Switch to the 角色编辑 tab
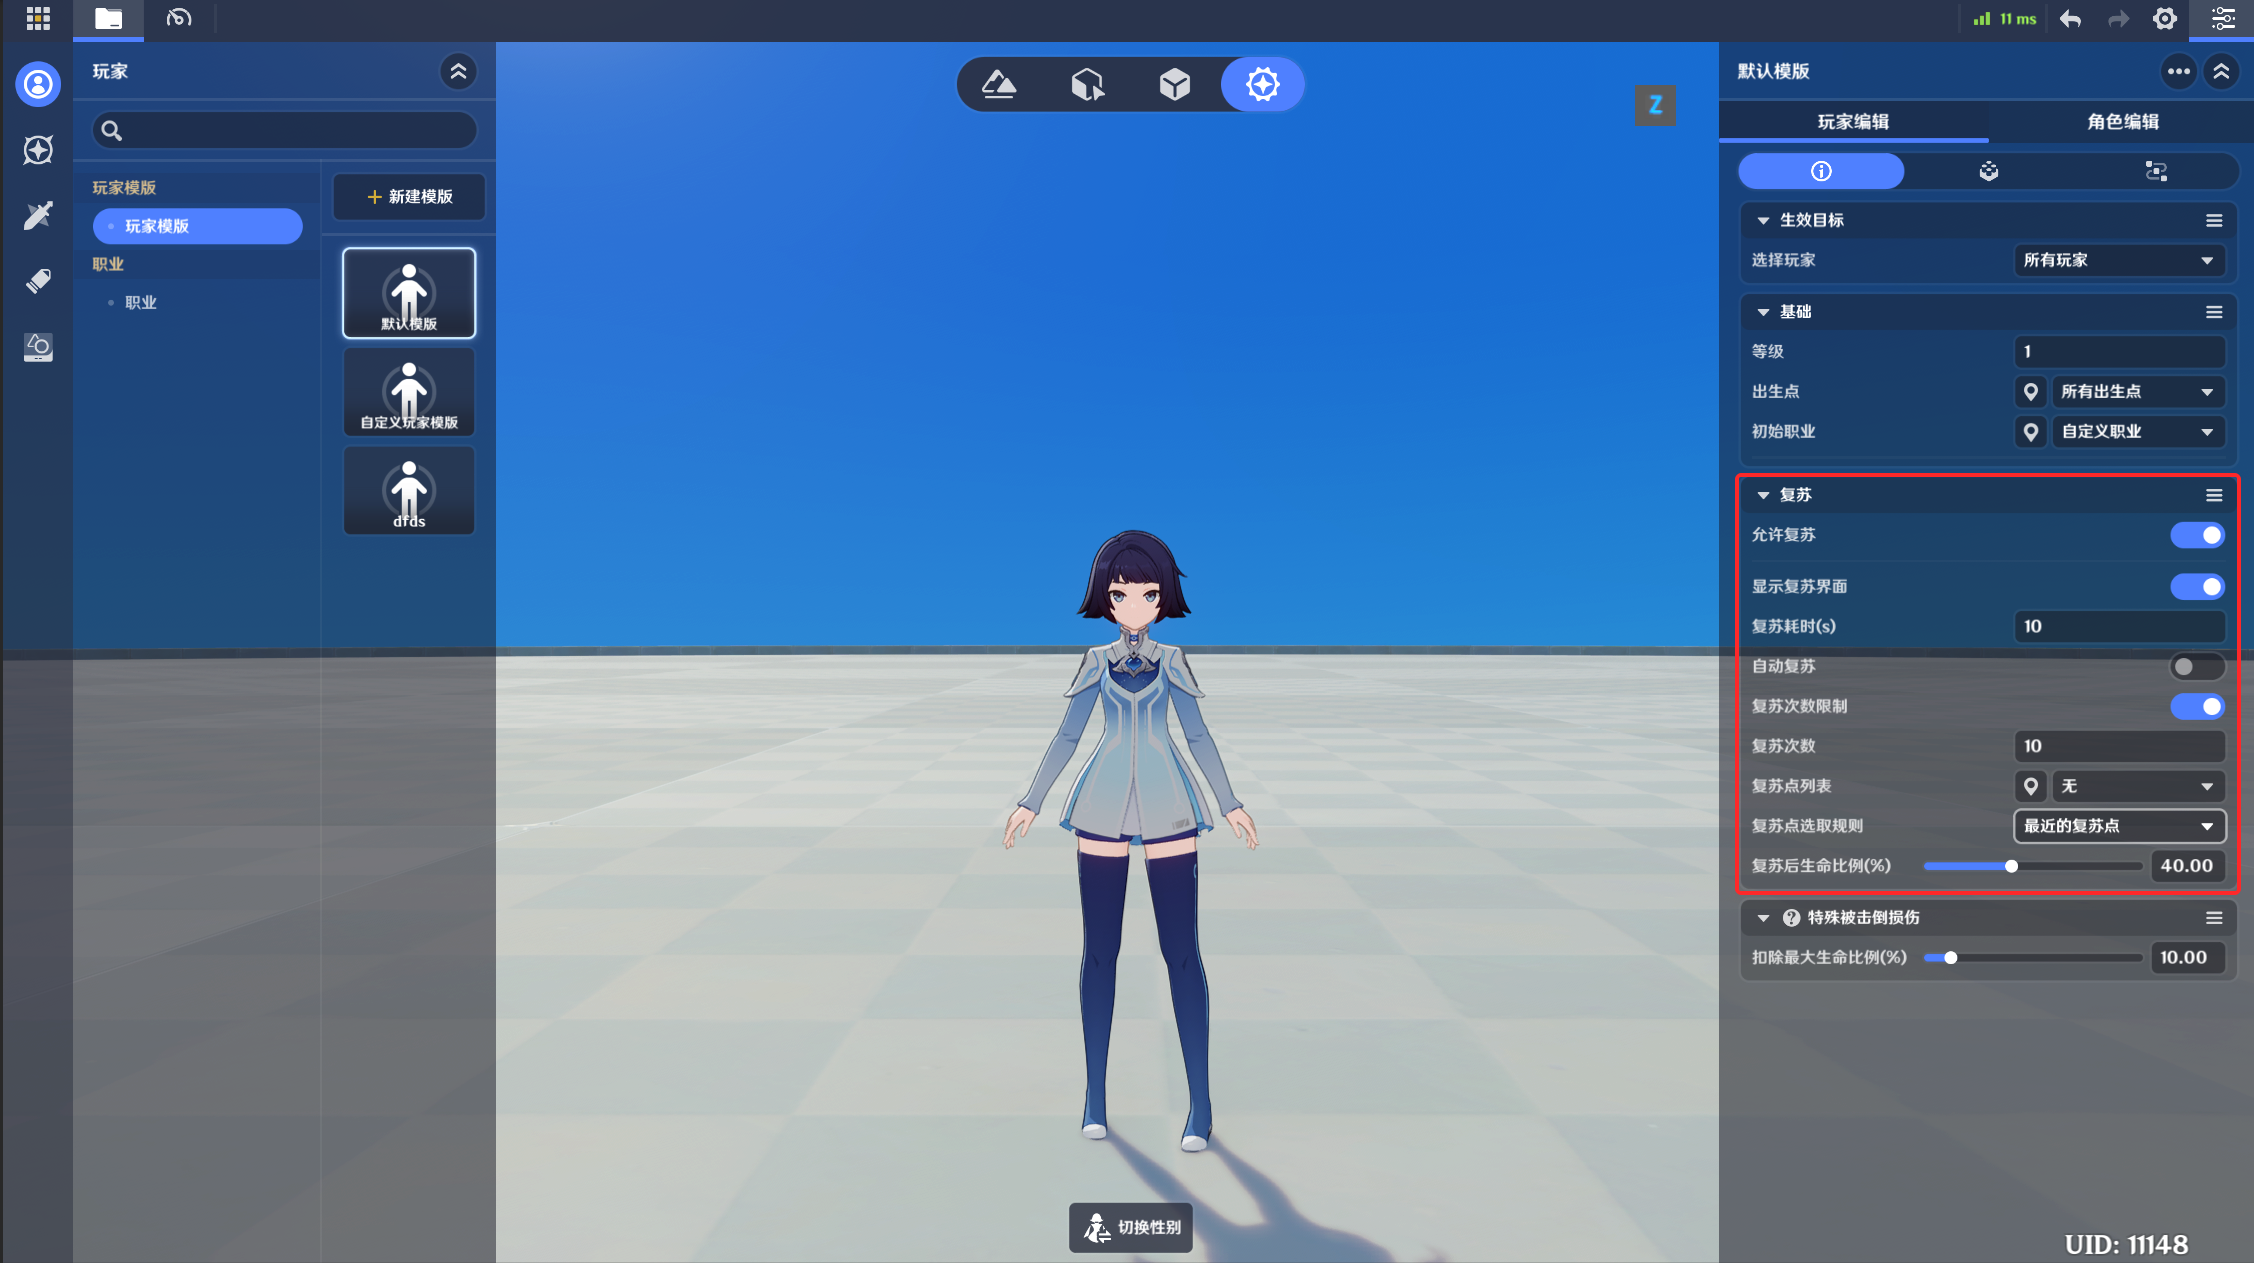This screenshot has height=1263, width=2254. coord(2122,122)
